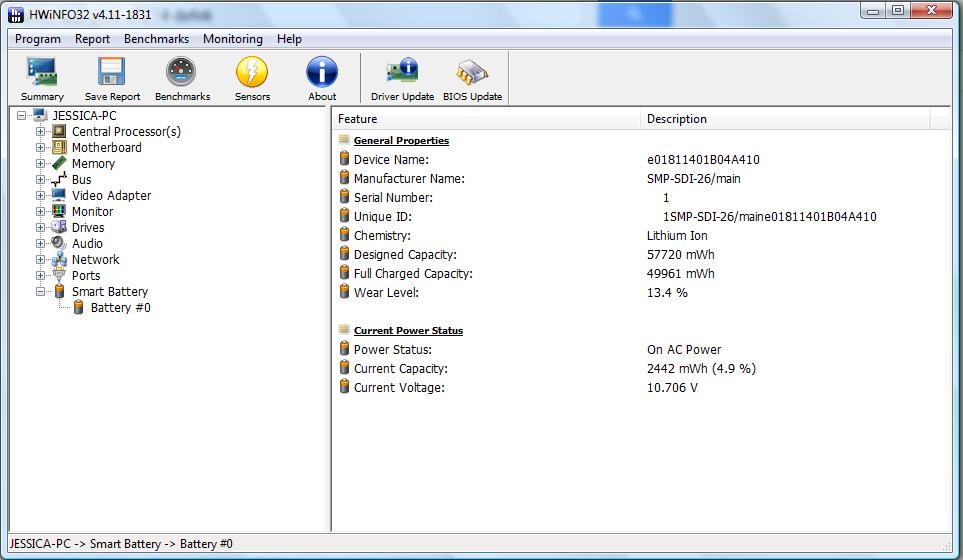Click the status bar path text

click(x=121, y=543)
